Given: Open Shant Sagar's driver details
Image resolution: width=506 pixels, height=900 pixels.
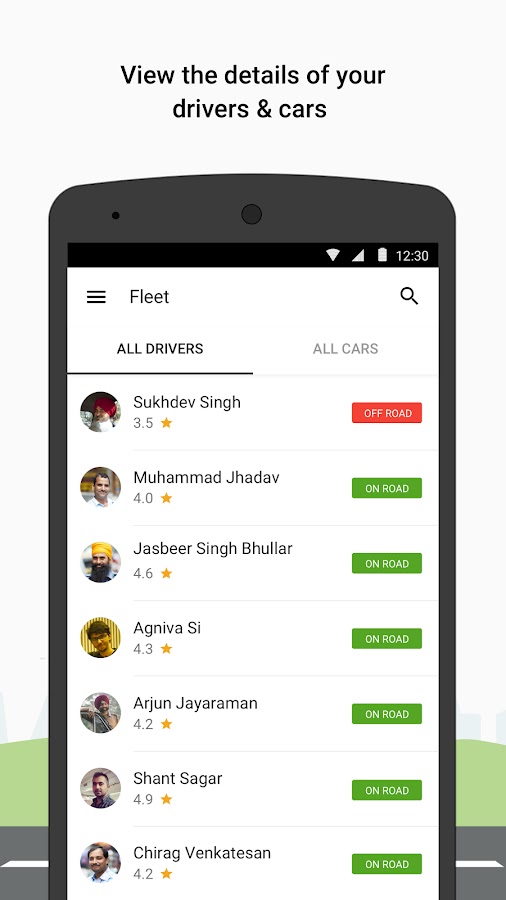Looking at the screenshot, I should coord(252,789).
